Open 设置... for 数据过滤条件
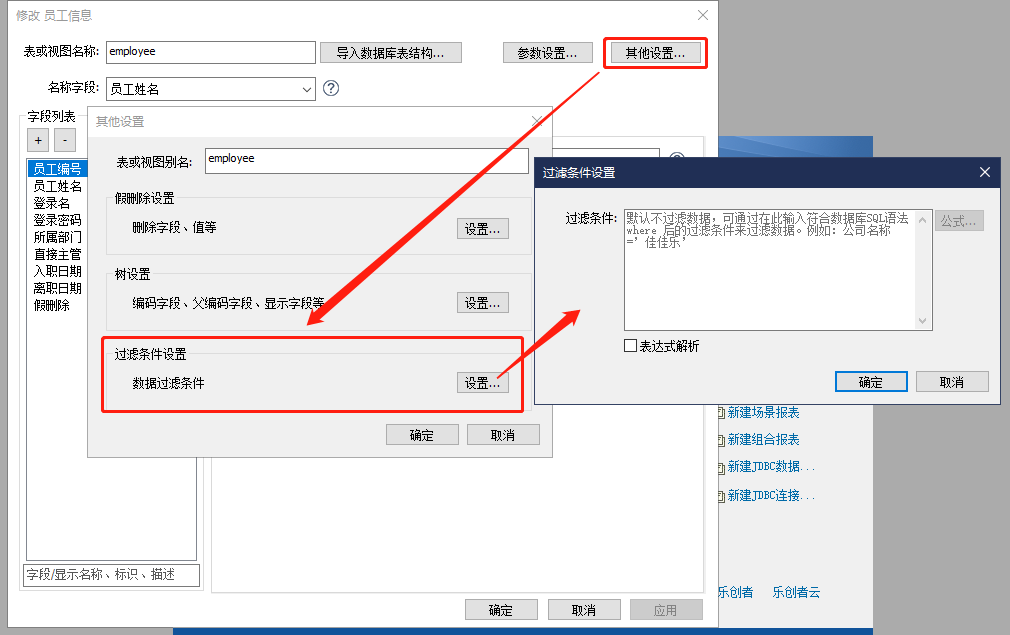 [483, 383]
